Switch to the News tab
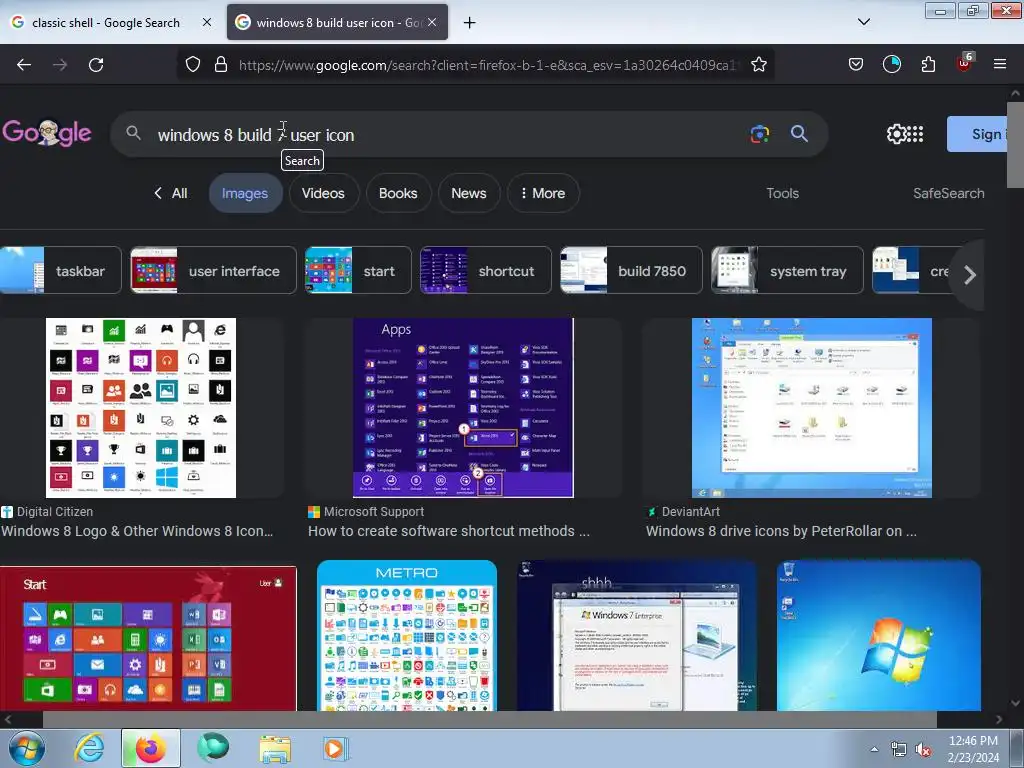The width and height of the screenshot is (1024, 768). coord(469,193)
